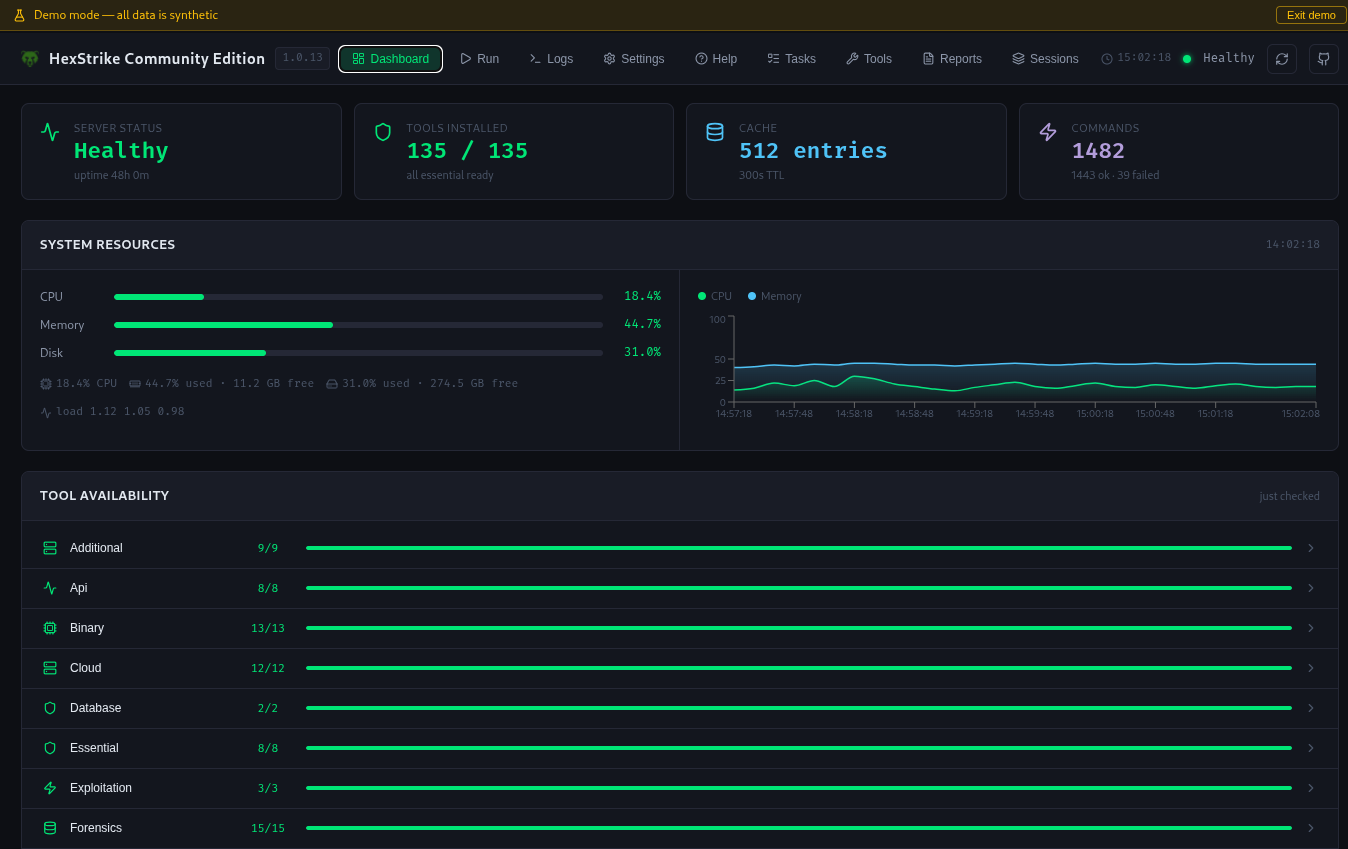Open the Reports page link
The width and height of the screenshot is (1348, 849).
[951, 59]
